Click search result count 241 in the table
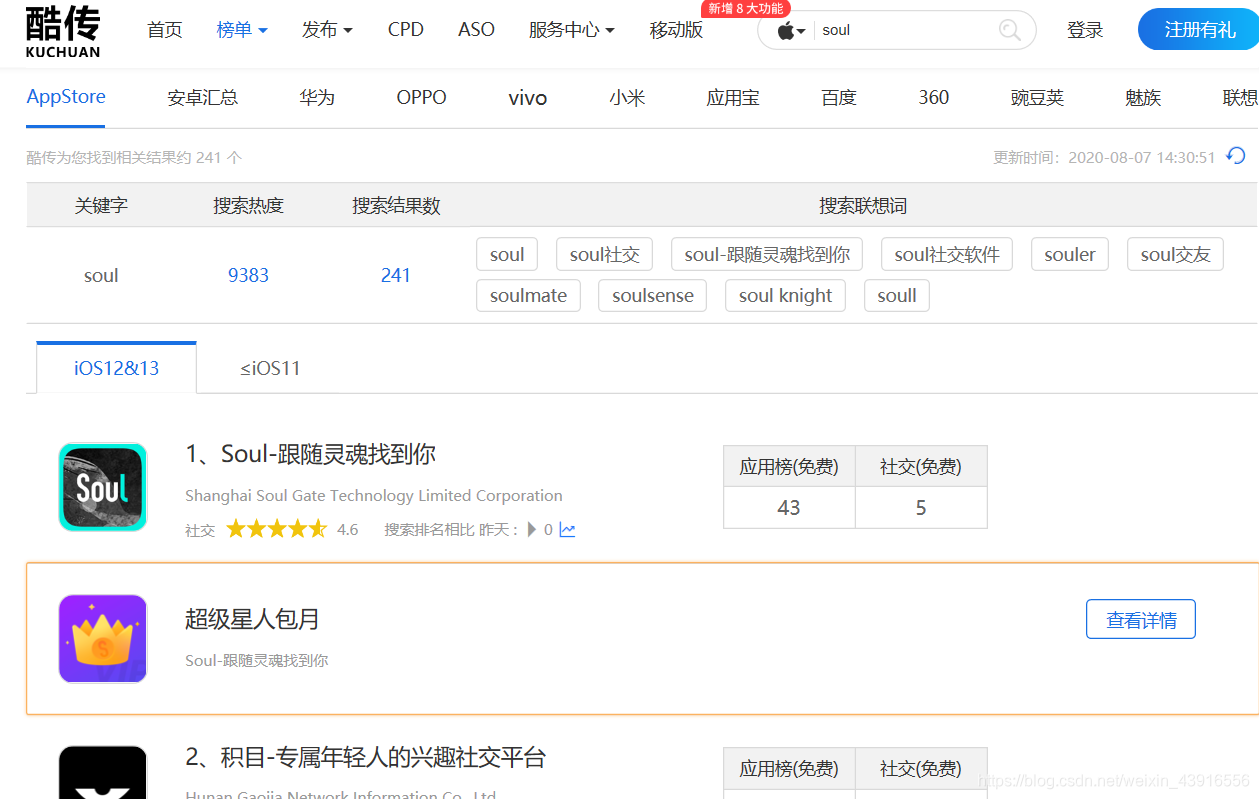This screenshot has width=1259, height=799. (x=396, y=275)
